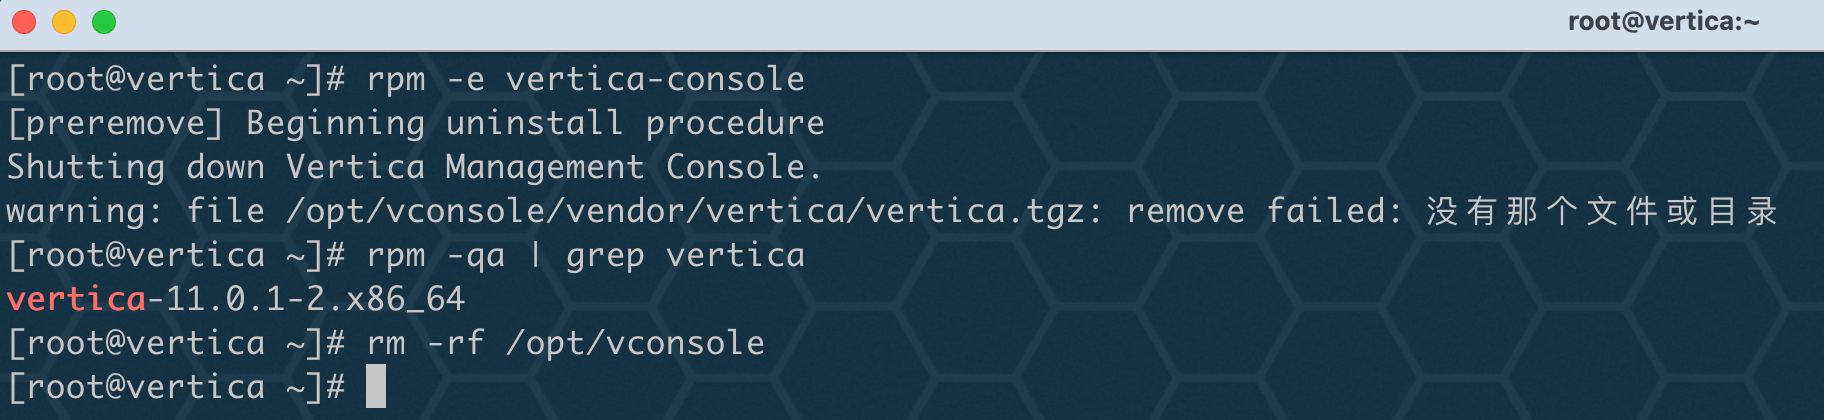
Task: Click the 'rpm -qa | grep vertica' command
Action: click(586, 255)
